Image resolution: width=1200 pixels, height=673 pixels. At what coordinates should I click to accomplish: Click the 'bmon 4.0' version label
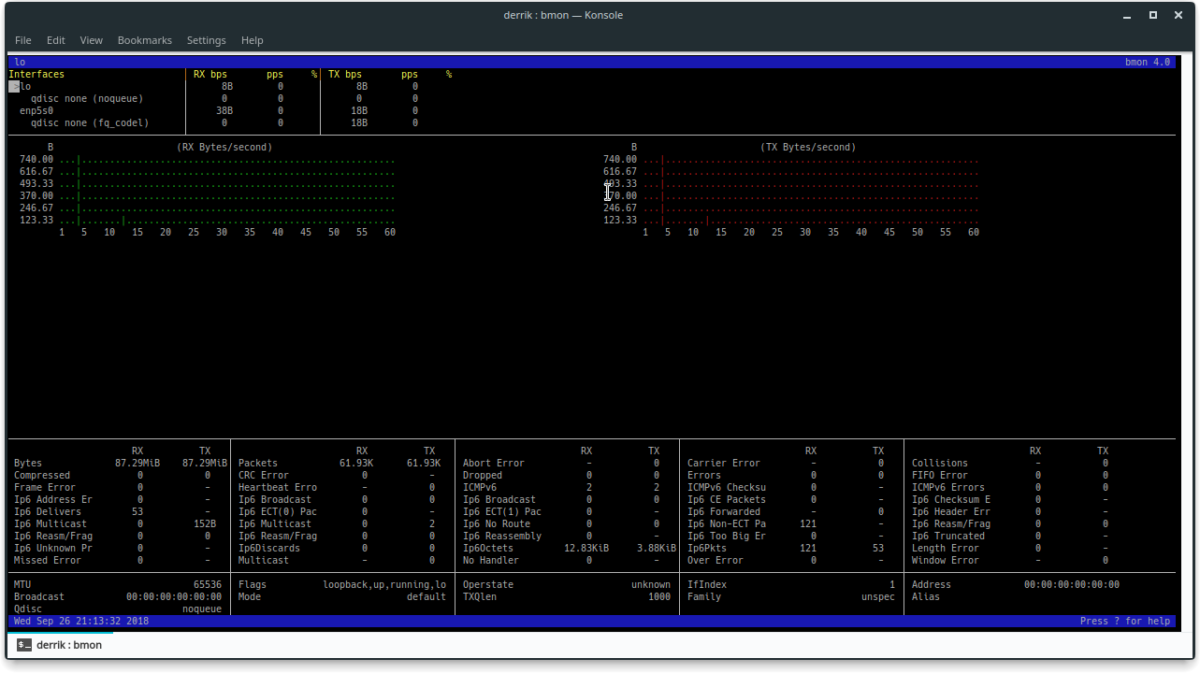(x=1147, y=62)
